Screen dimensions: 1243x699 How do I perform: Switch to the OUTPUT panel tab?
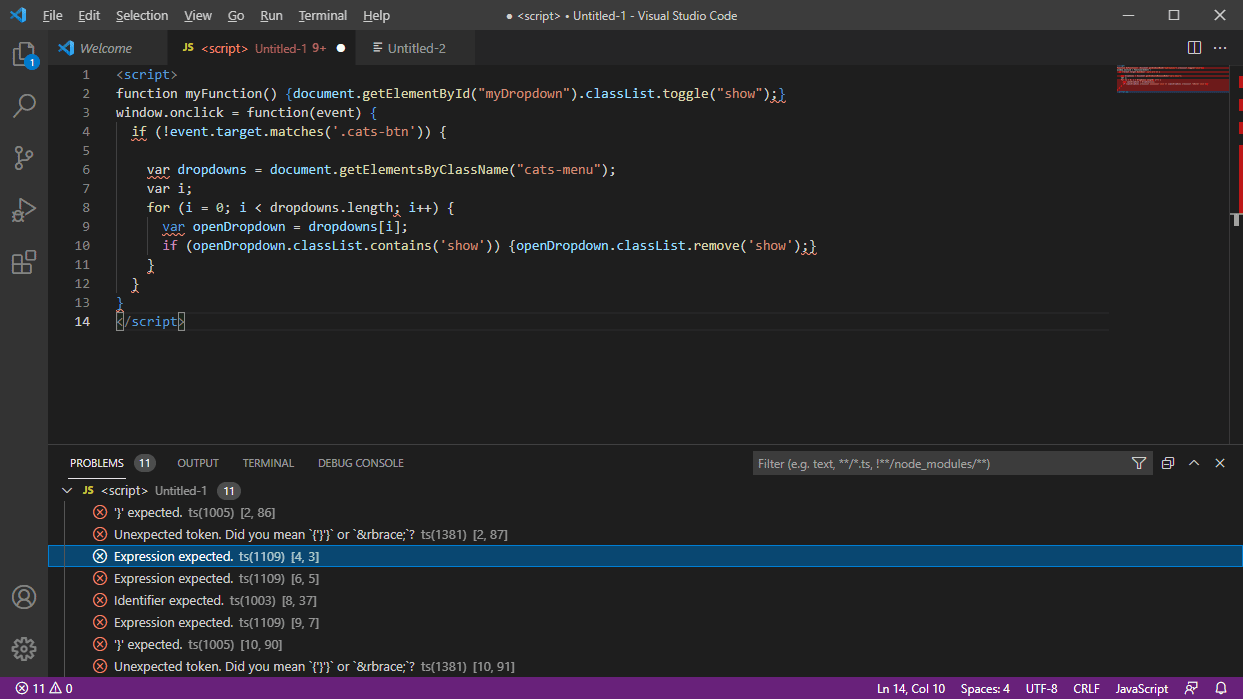[198, 463]
